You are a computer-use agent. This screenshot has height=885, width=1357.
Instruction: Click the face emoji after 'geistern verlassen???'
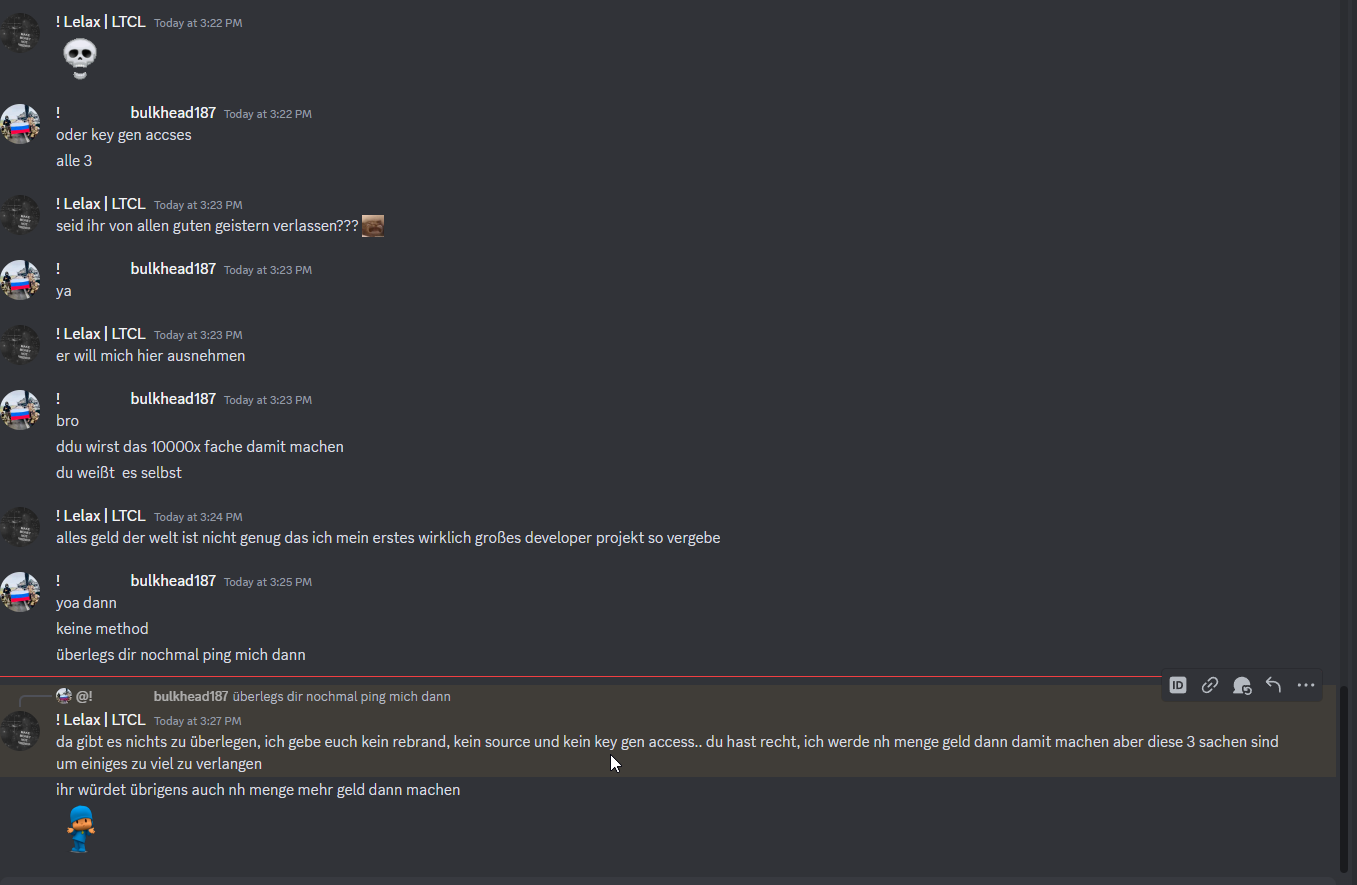click(x=373, y=226)
